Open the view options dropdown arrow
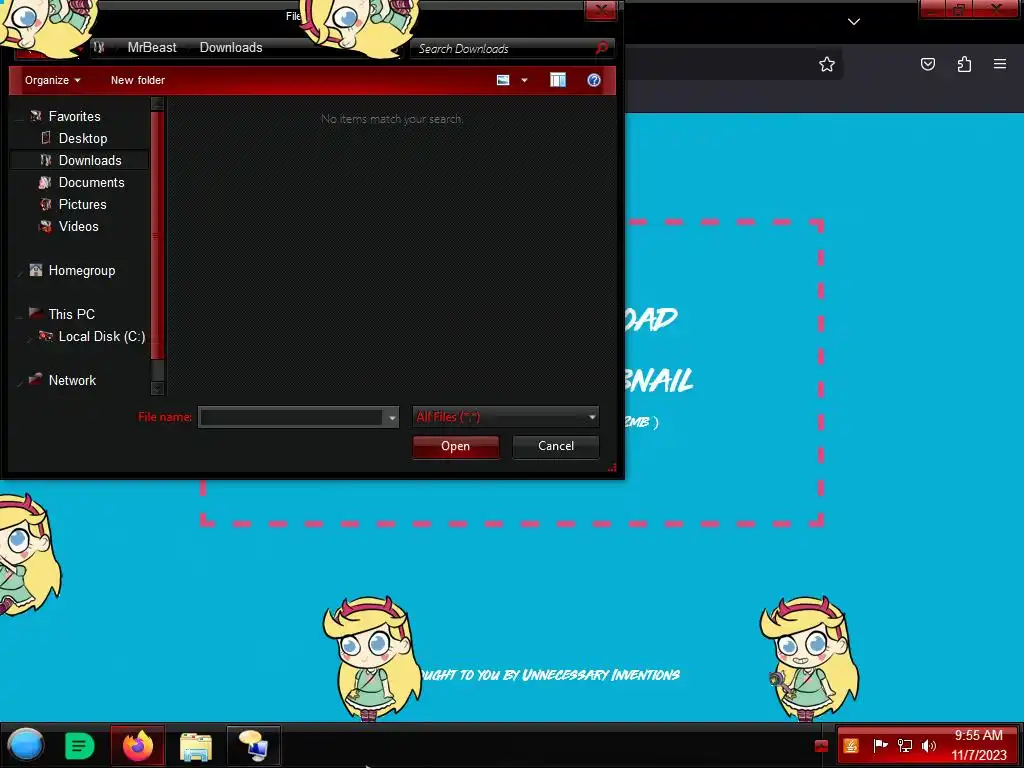1024x768 pixels. pyautogui.click(x=524, y=80)
